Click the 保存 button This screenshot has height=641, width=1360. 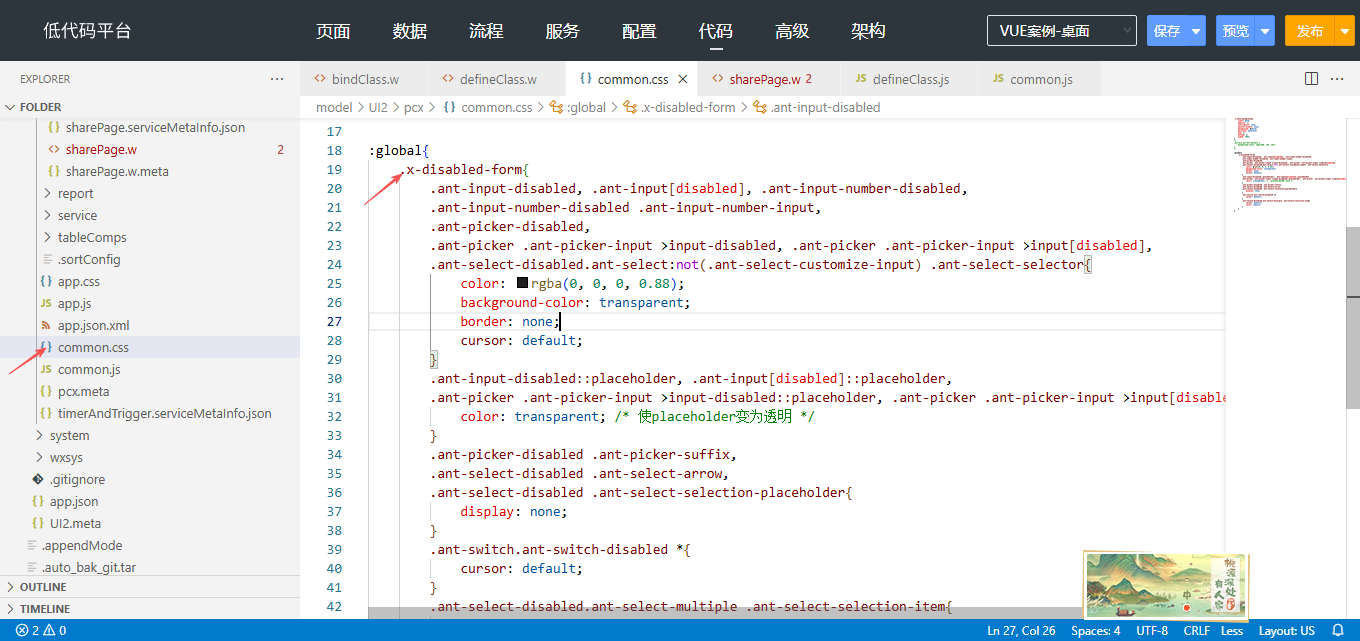click(1167, 31)
